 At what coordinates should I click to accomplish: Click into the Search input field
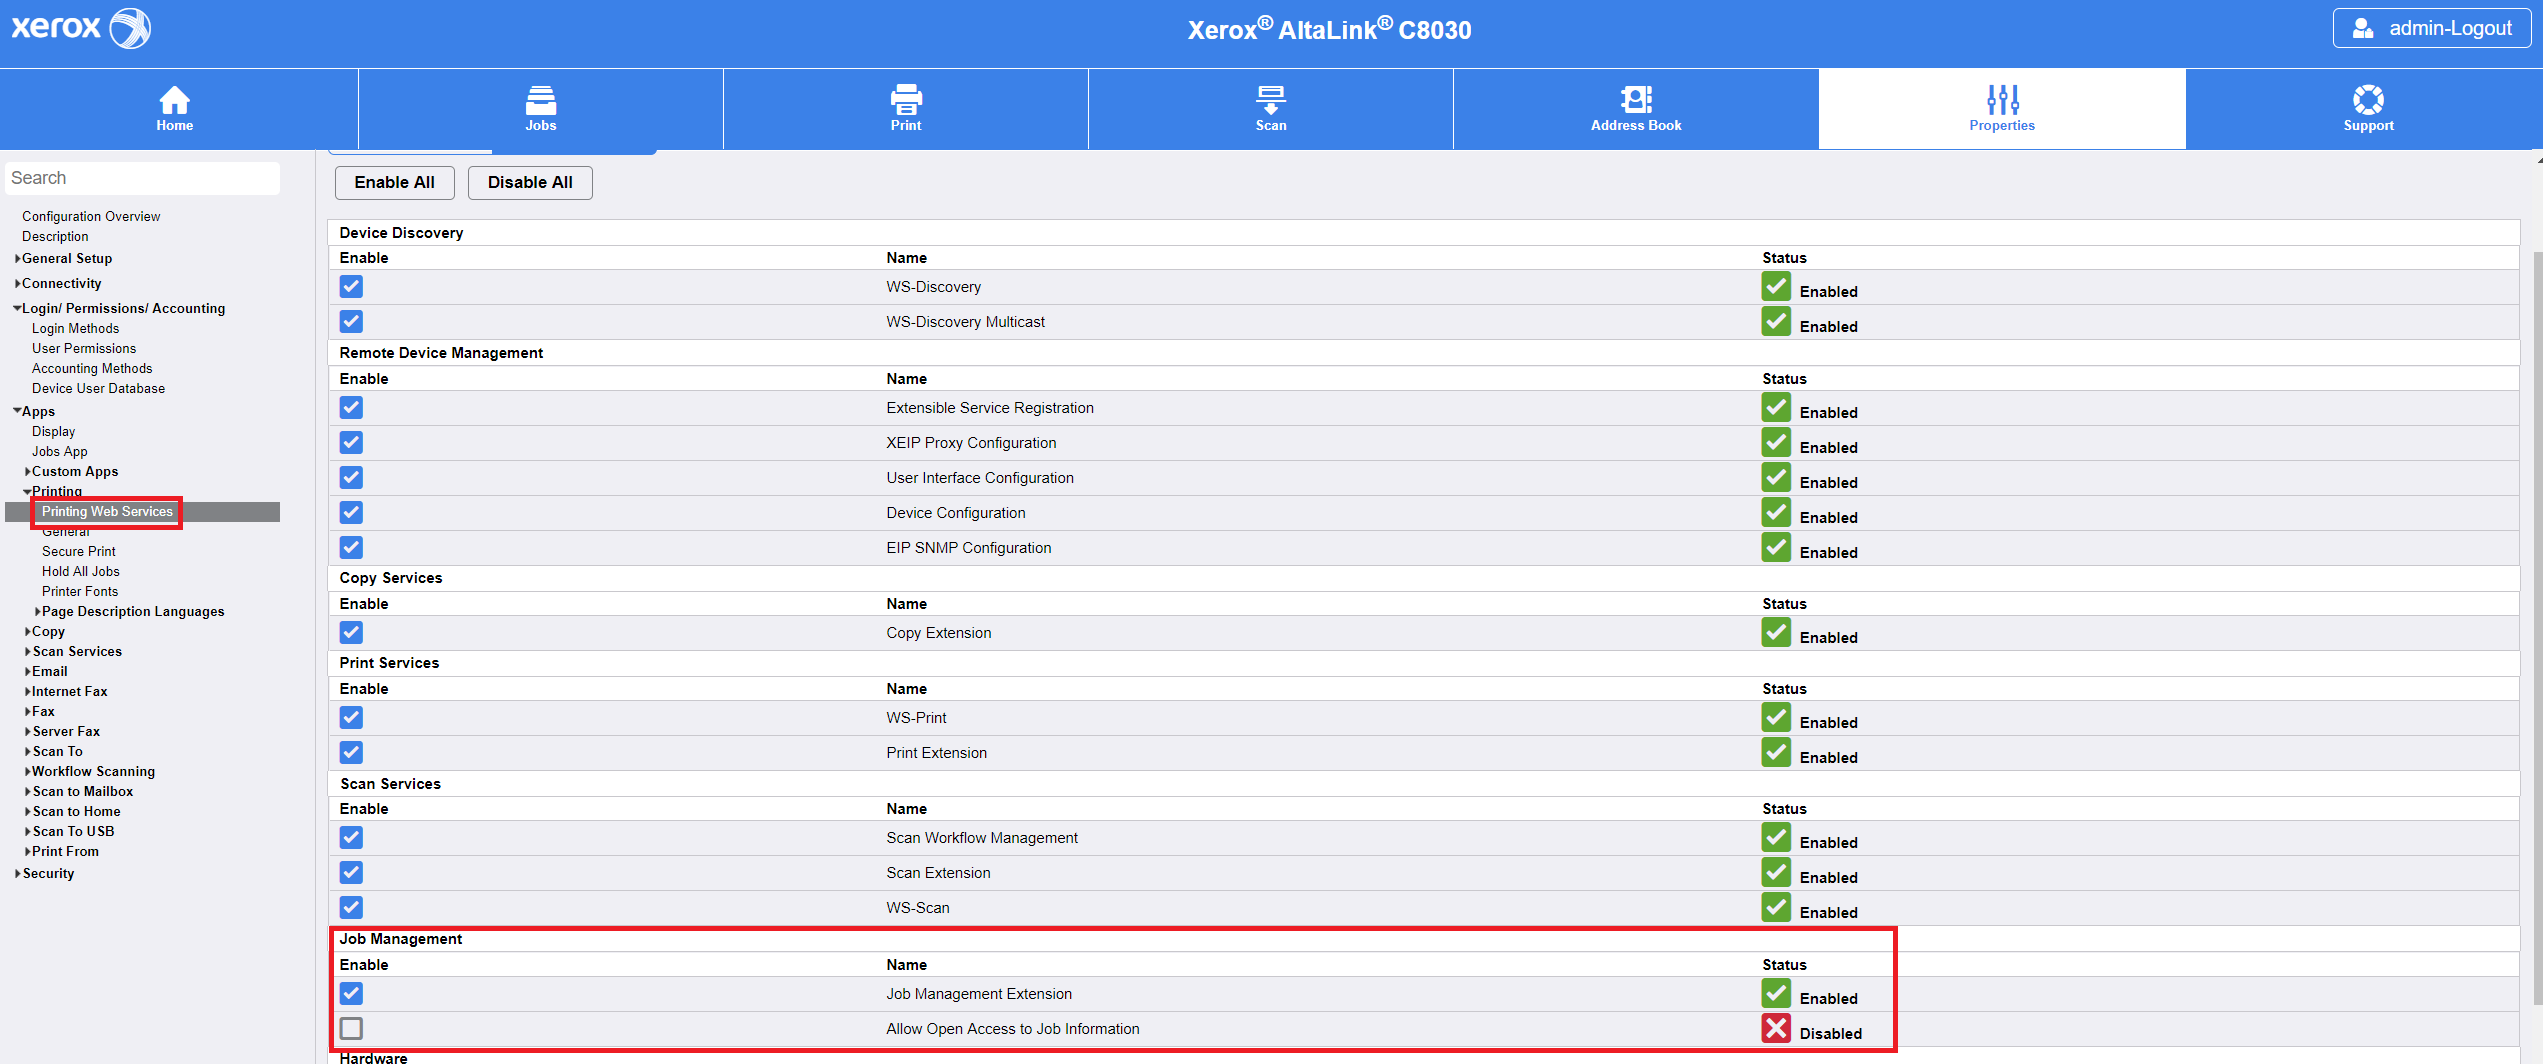point(142,178)
